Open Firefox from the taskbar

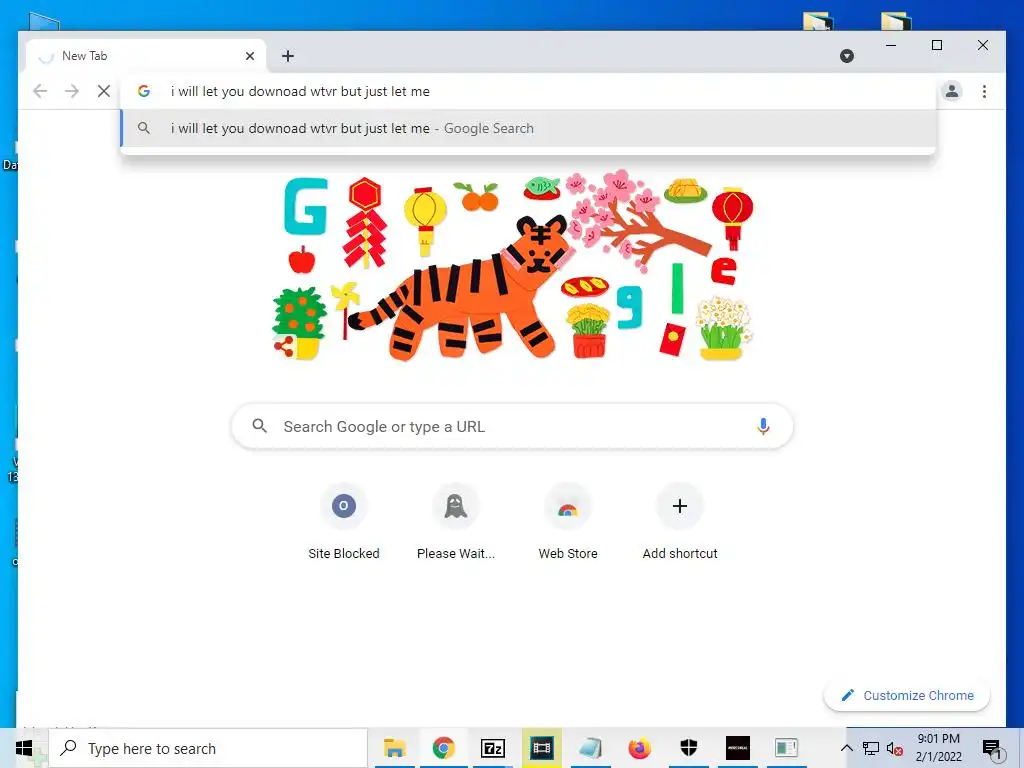tap(639, 748)
